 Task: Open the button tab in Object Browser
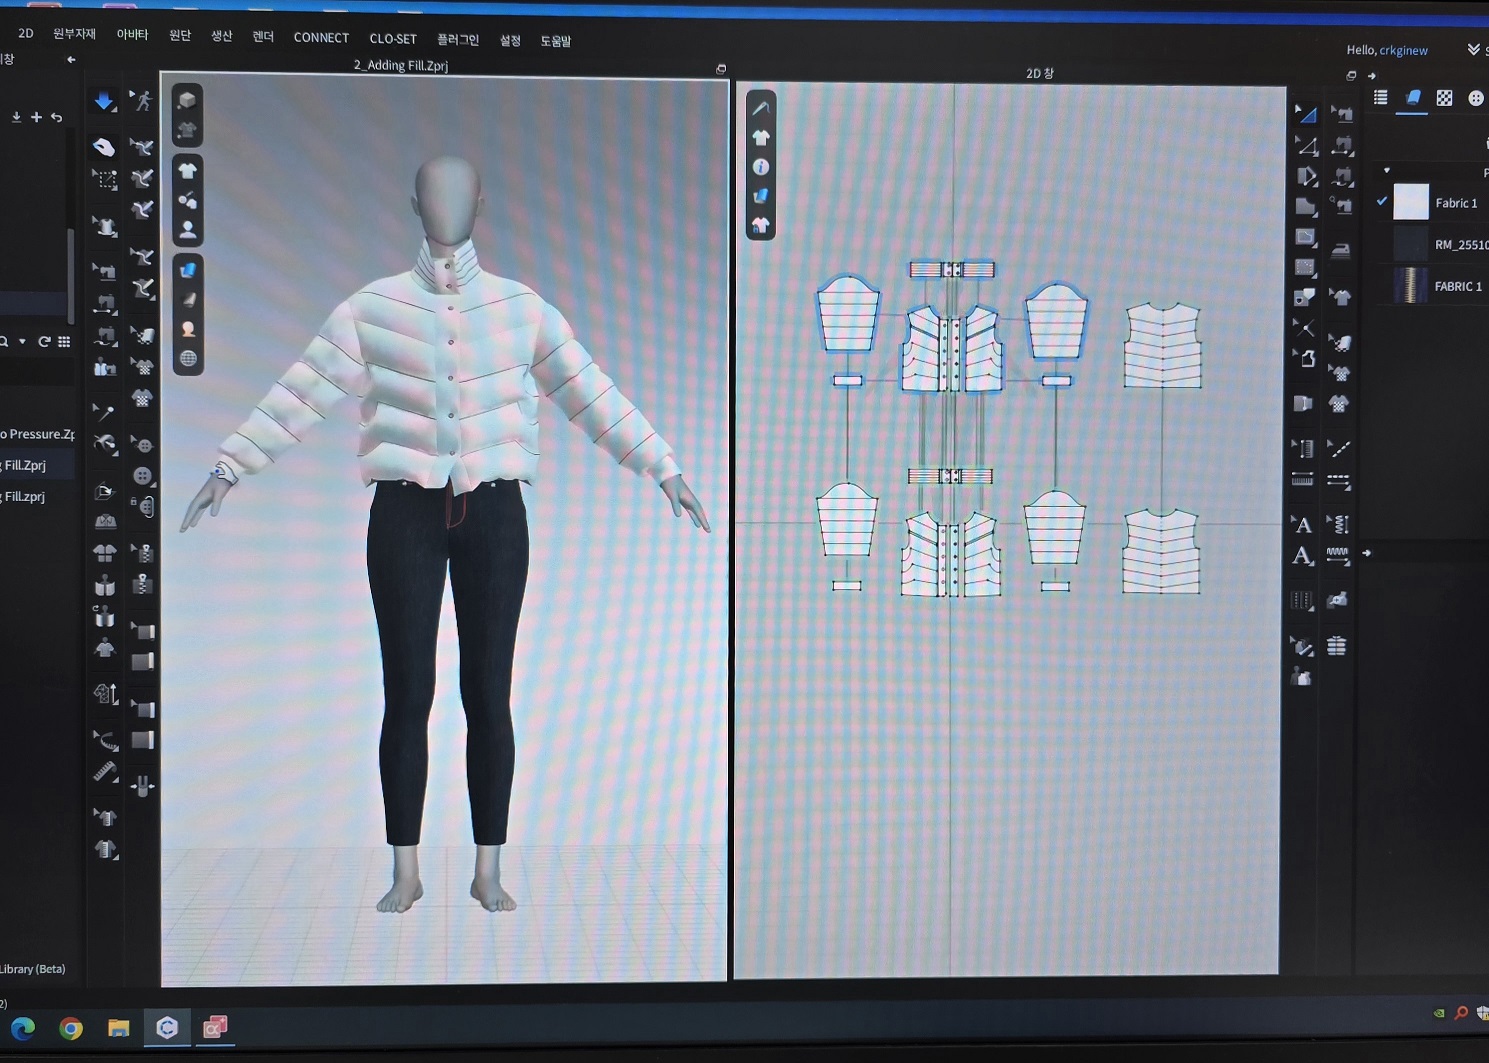pos(1475,98)
